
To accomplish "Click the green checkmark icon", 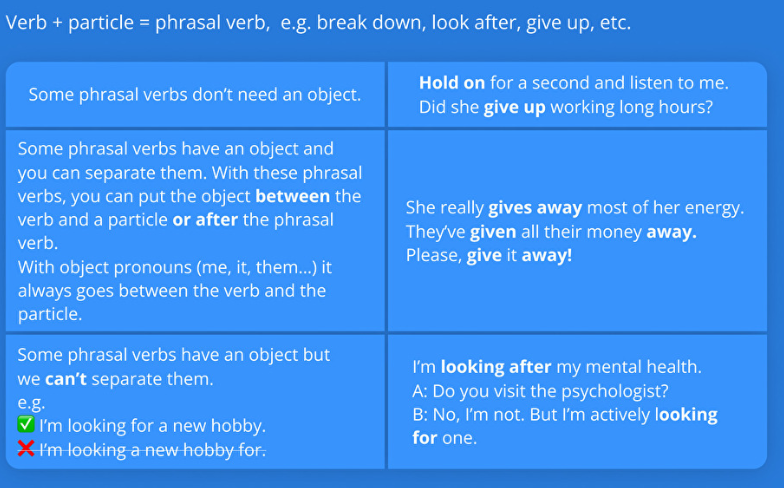I will [26, 424].
